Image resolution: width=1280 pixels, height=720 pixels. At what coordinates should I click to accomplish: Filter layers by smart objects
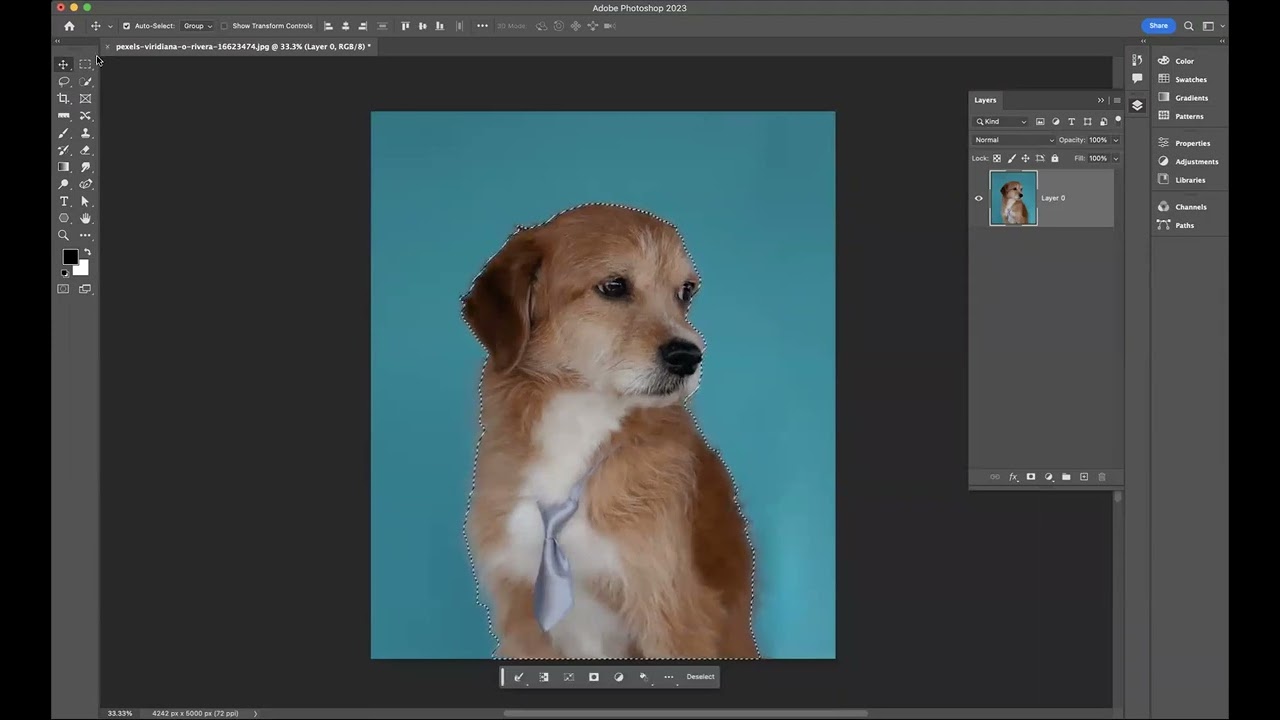pos(1104,122)
